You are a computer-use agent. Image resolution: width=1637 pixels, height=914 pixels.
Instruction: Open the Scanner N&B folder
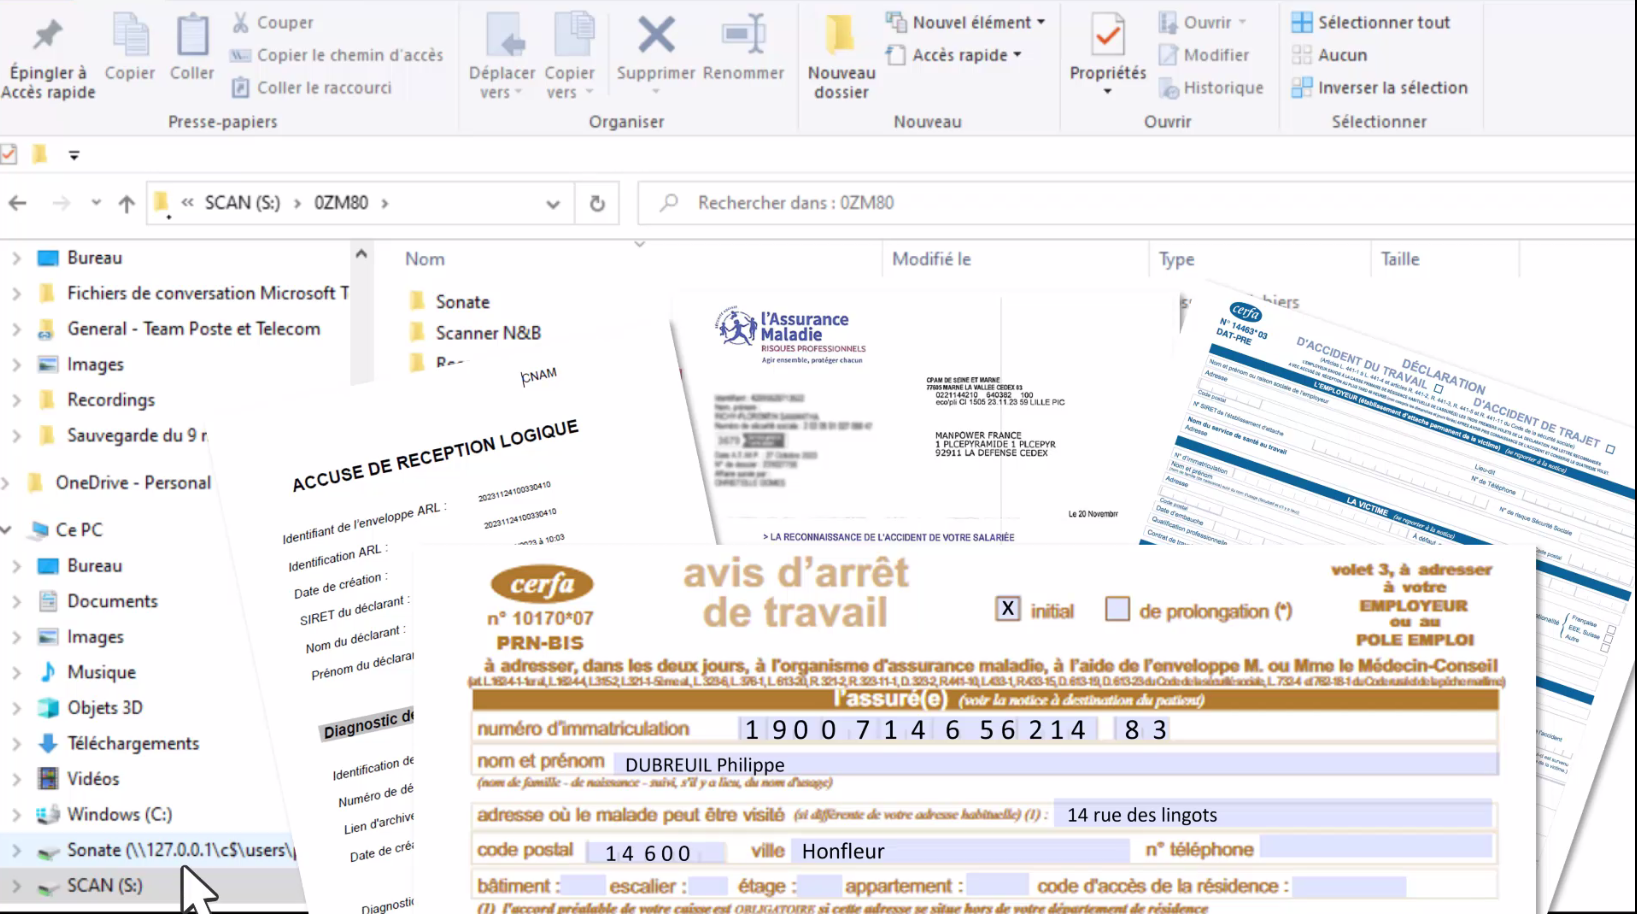point(488,333)
